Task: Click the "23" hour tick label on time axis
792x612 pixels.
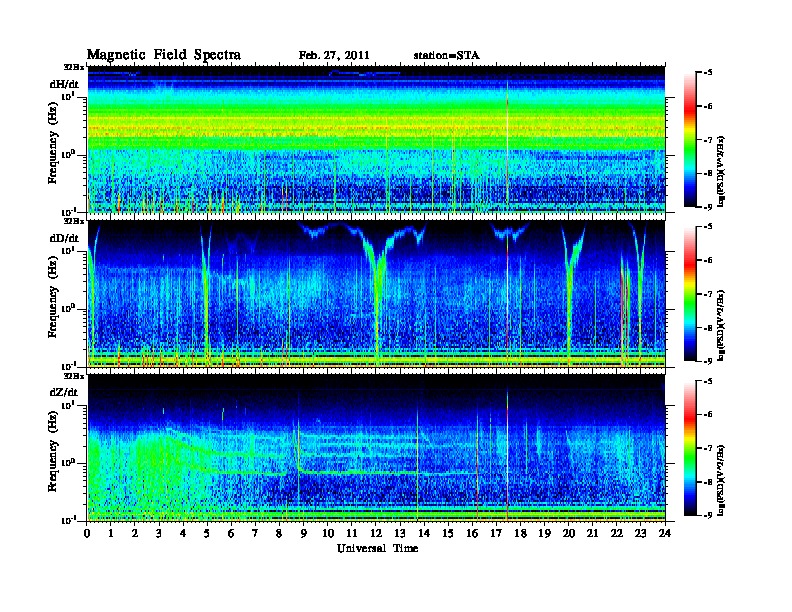Action: 641,533
